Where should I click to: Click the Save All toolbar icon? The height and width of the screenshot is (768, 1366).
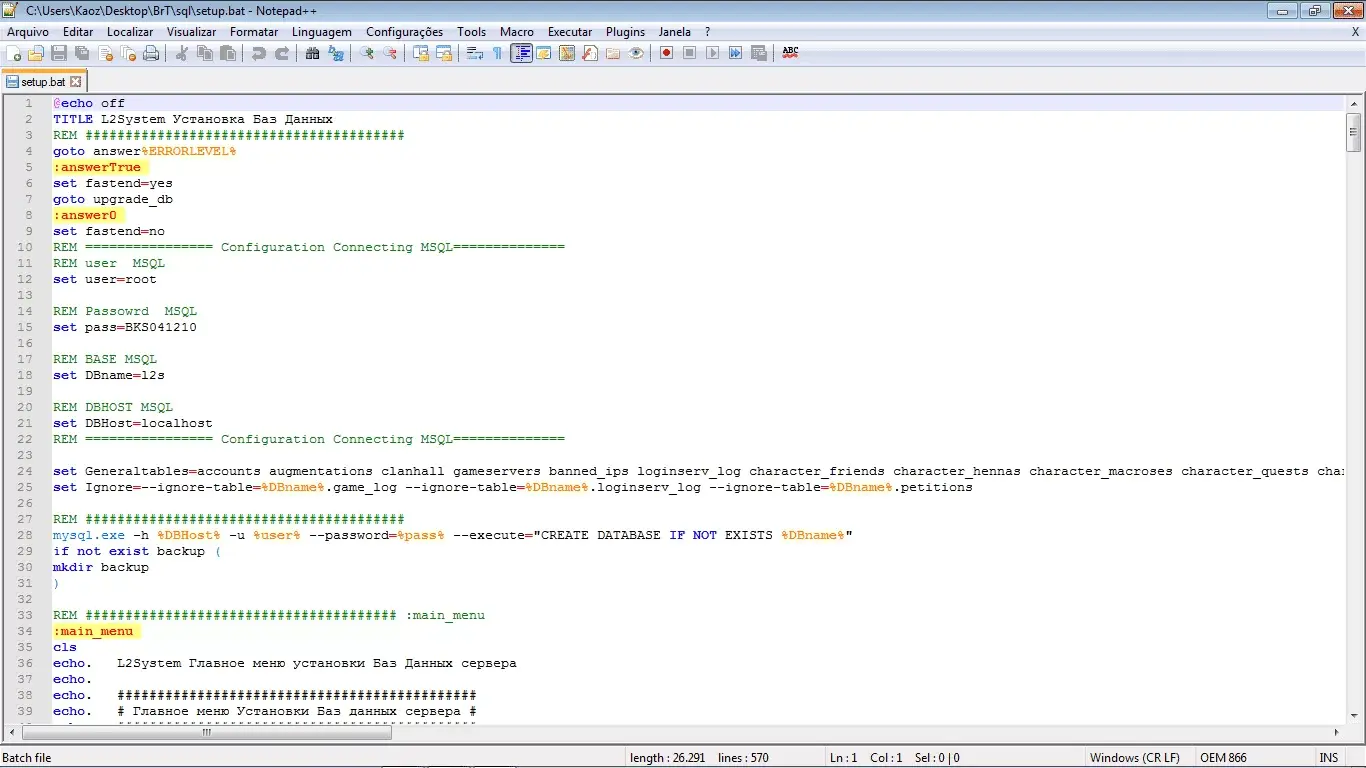pos(82,53)
